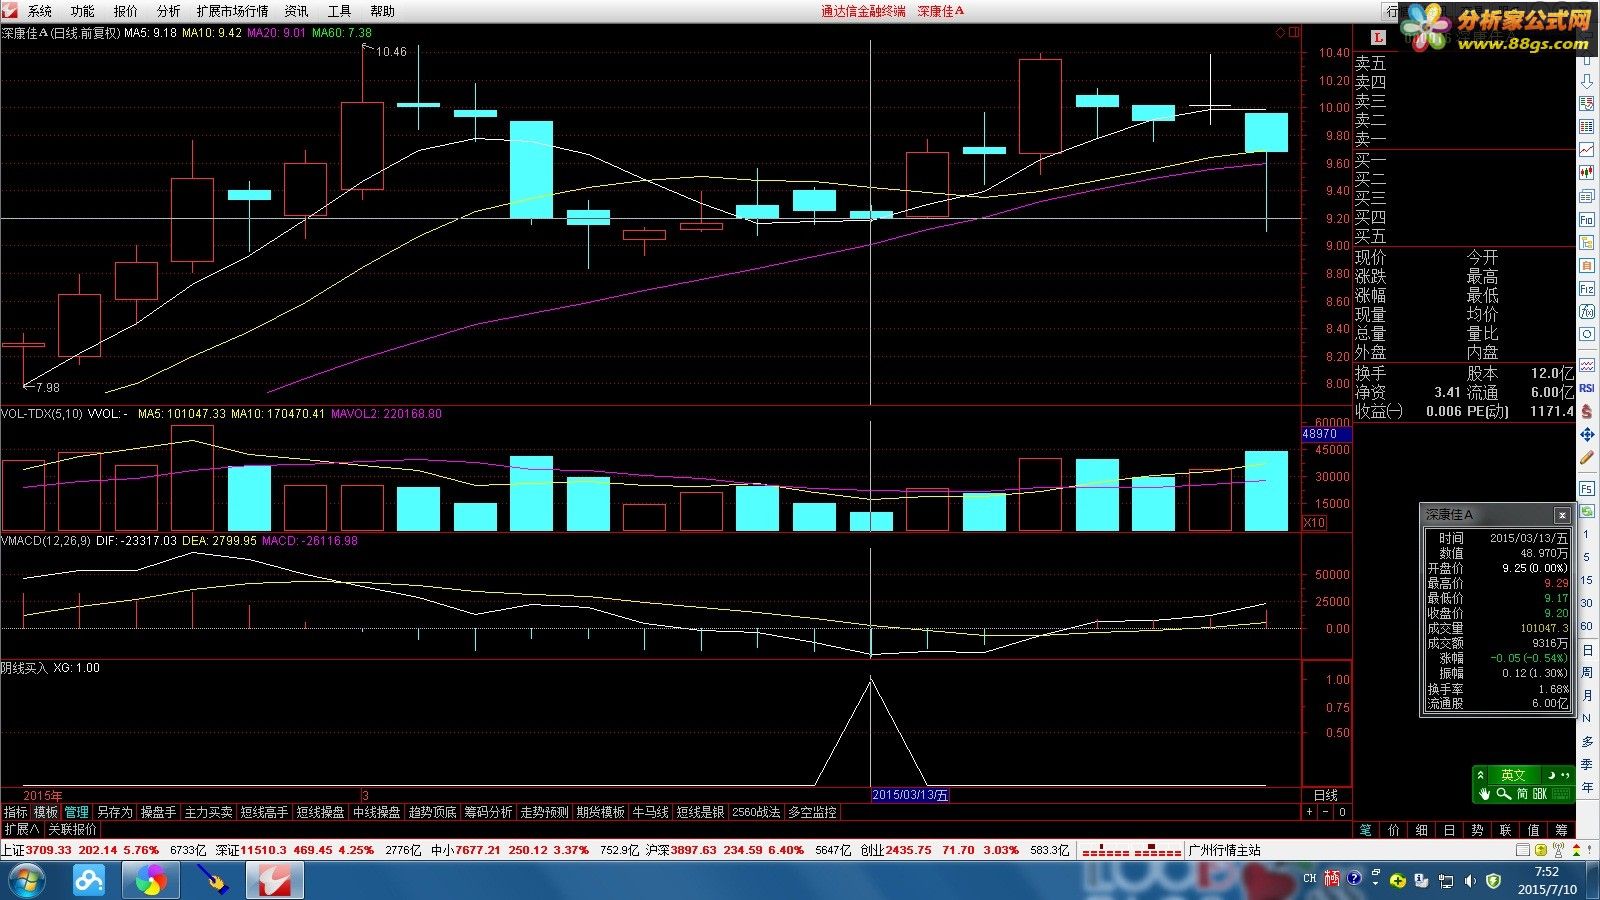Open the 日线 period selector
1600x900 pixels.
click(x=1326, y=795)
